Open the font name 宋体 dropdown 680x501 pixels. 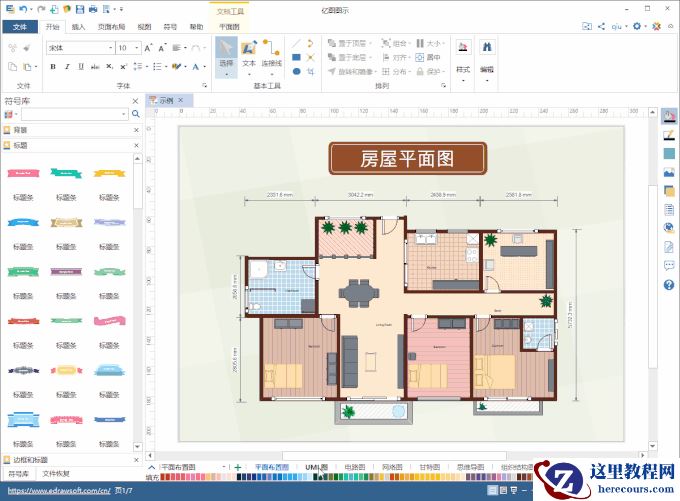point(111,48)
